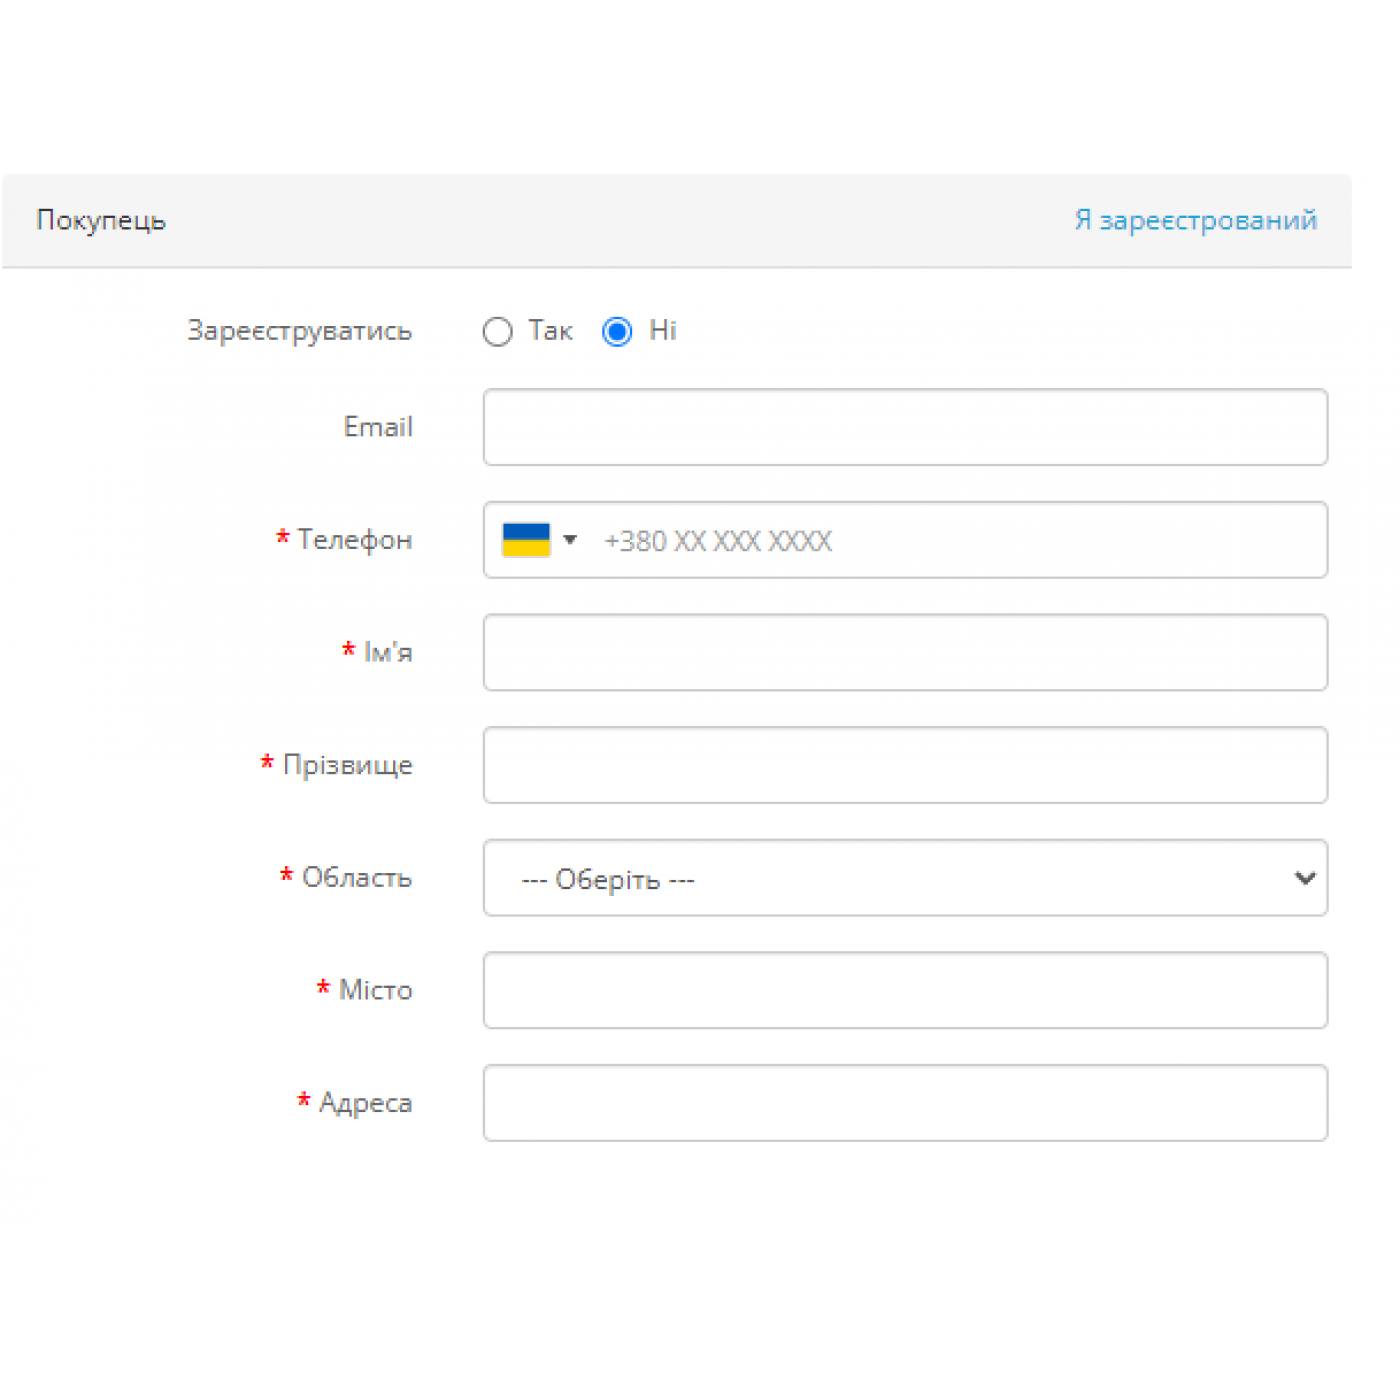Screen dimensions: 1400x1400
Task: Click the "Зареєструватись" label text
Action: click(x=299, y=331)
